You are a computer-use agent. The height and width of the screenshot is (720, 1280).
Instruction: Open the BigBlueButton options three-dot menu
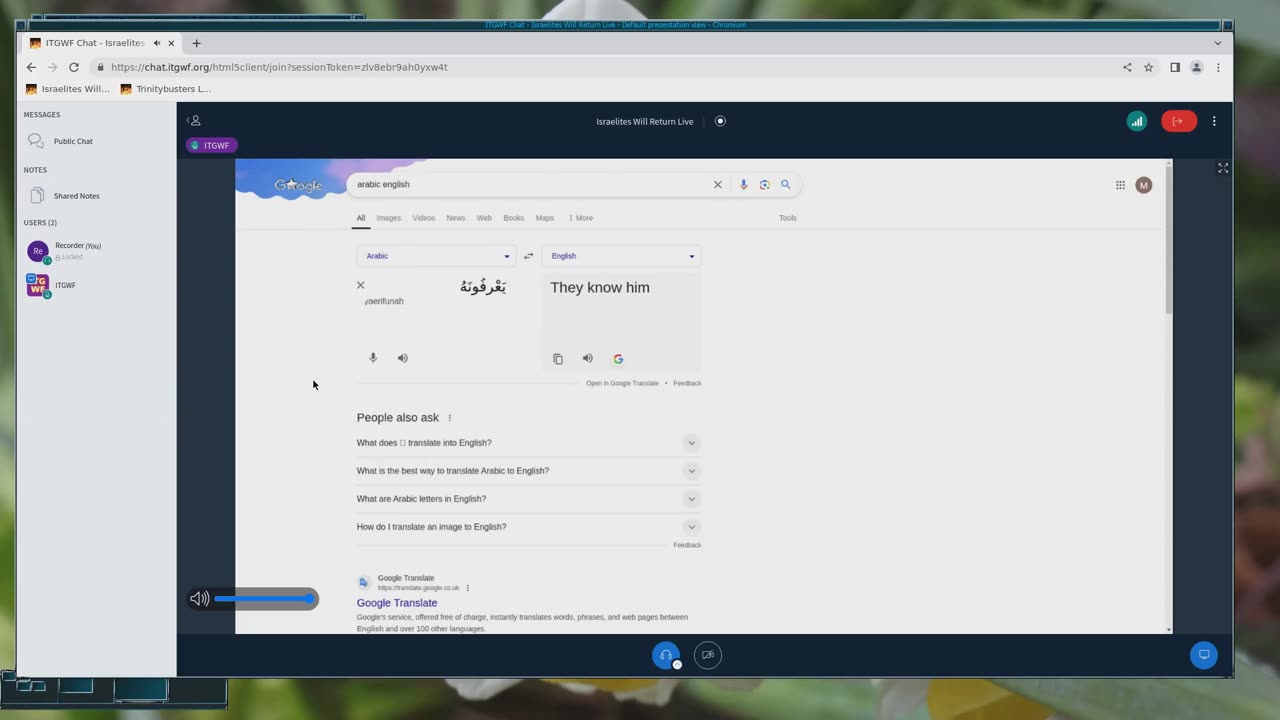tap(1214, 121)
